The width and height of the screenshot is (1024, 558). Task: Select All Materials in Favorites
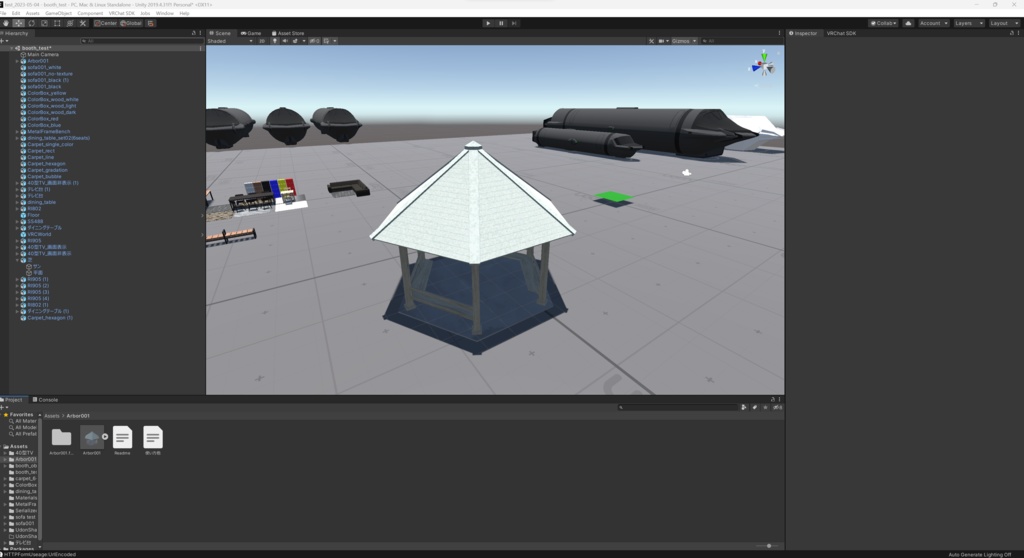click(x=23, y=421)
